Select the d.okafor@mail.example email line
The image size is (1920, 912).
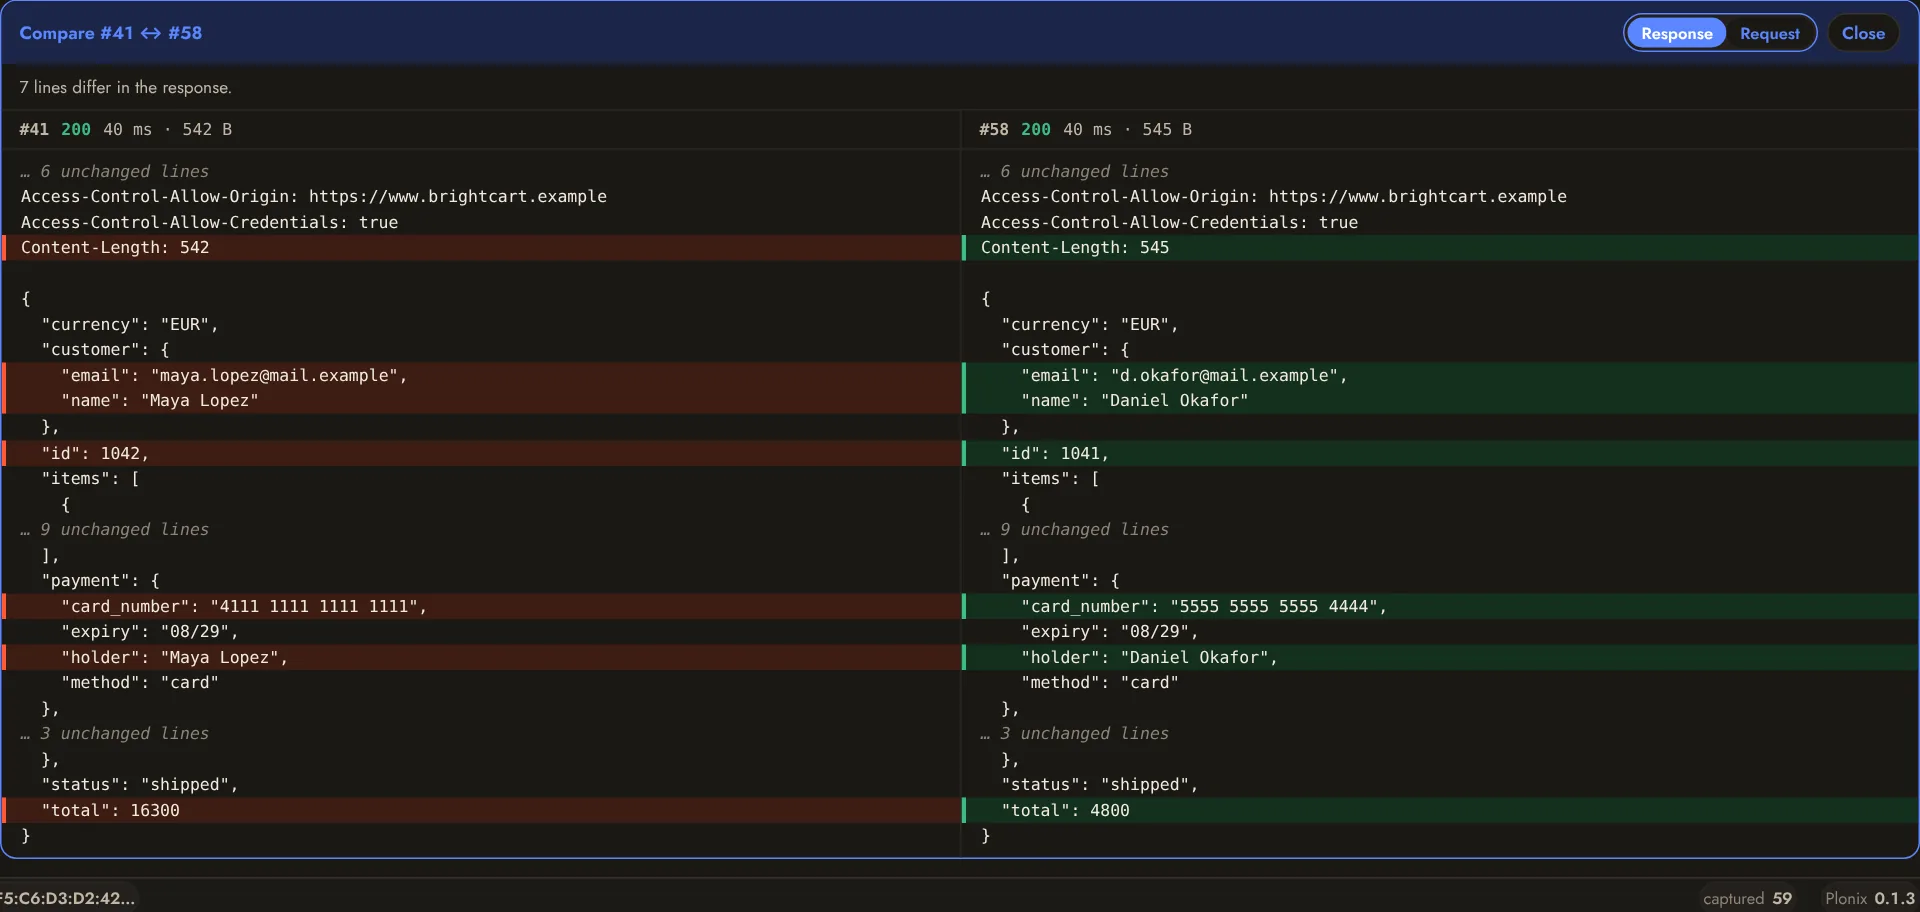tap(1440, 375)
